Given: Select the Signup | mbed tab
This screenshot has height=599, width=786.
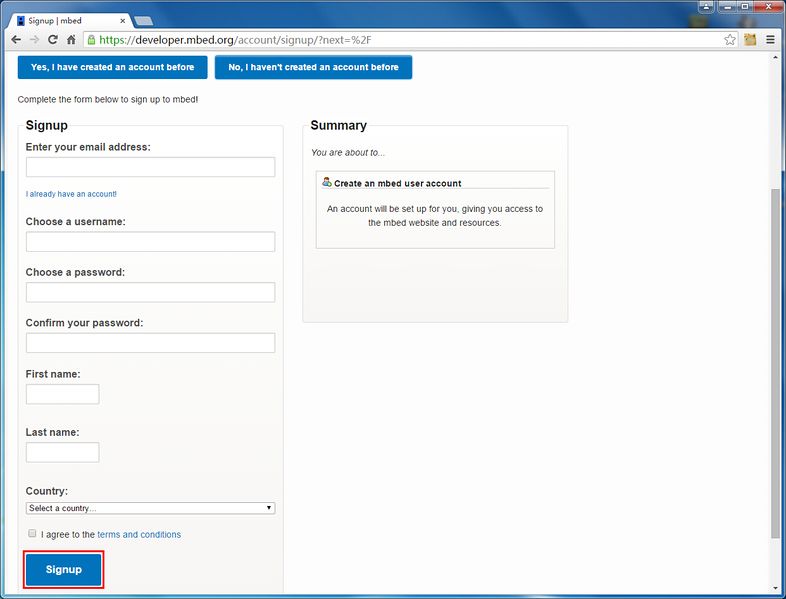Looking at the screenshot, I should pos(69,21).
